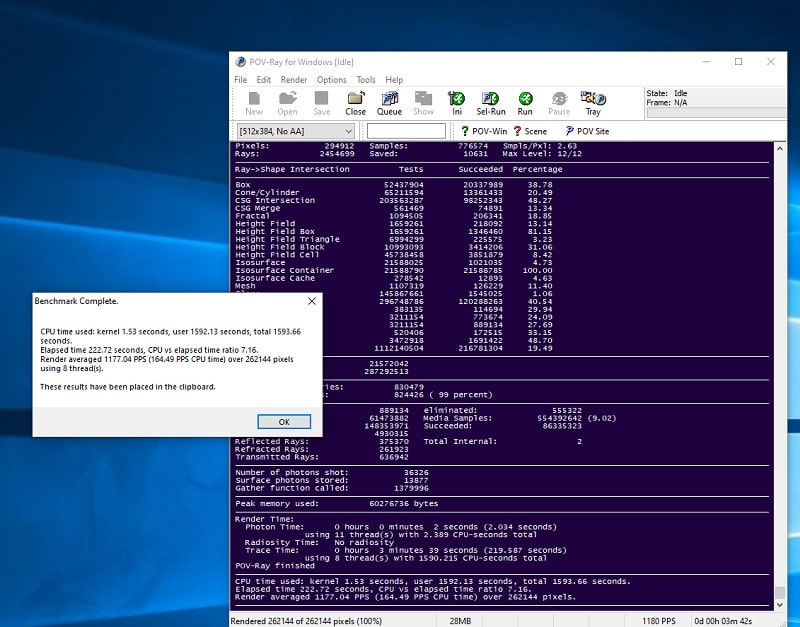Send POV-Ray to Tray icon

click(593, 104)
